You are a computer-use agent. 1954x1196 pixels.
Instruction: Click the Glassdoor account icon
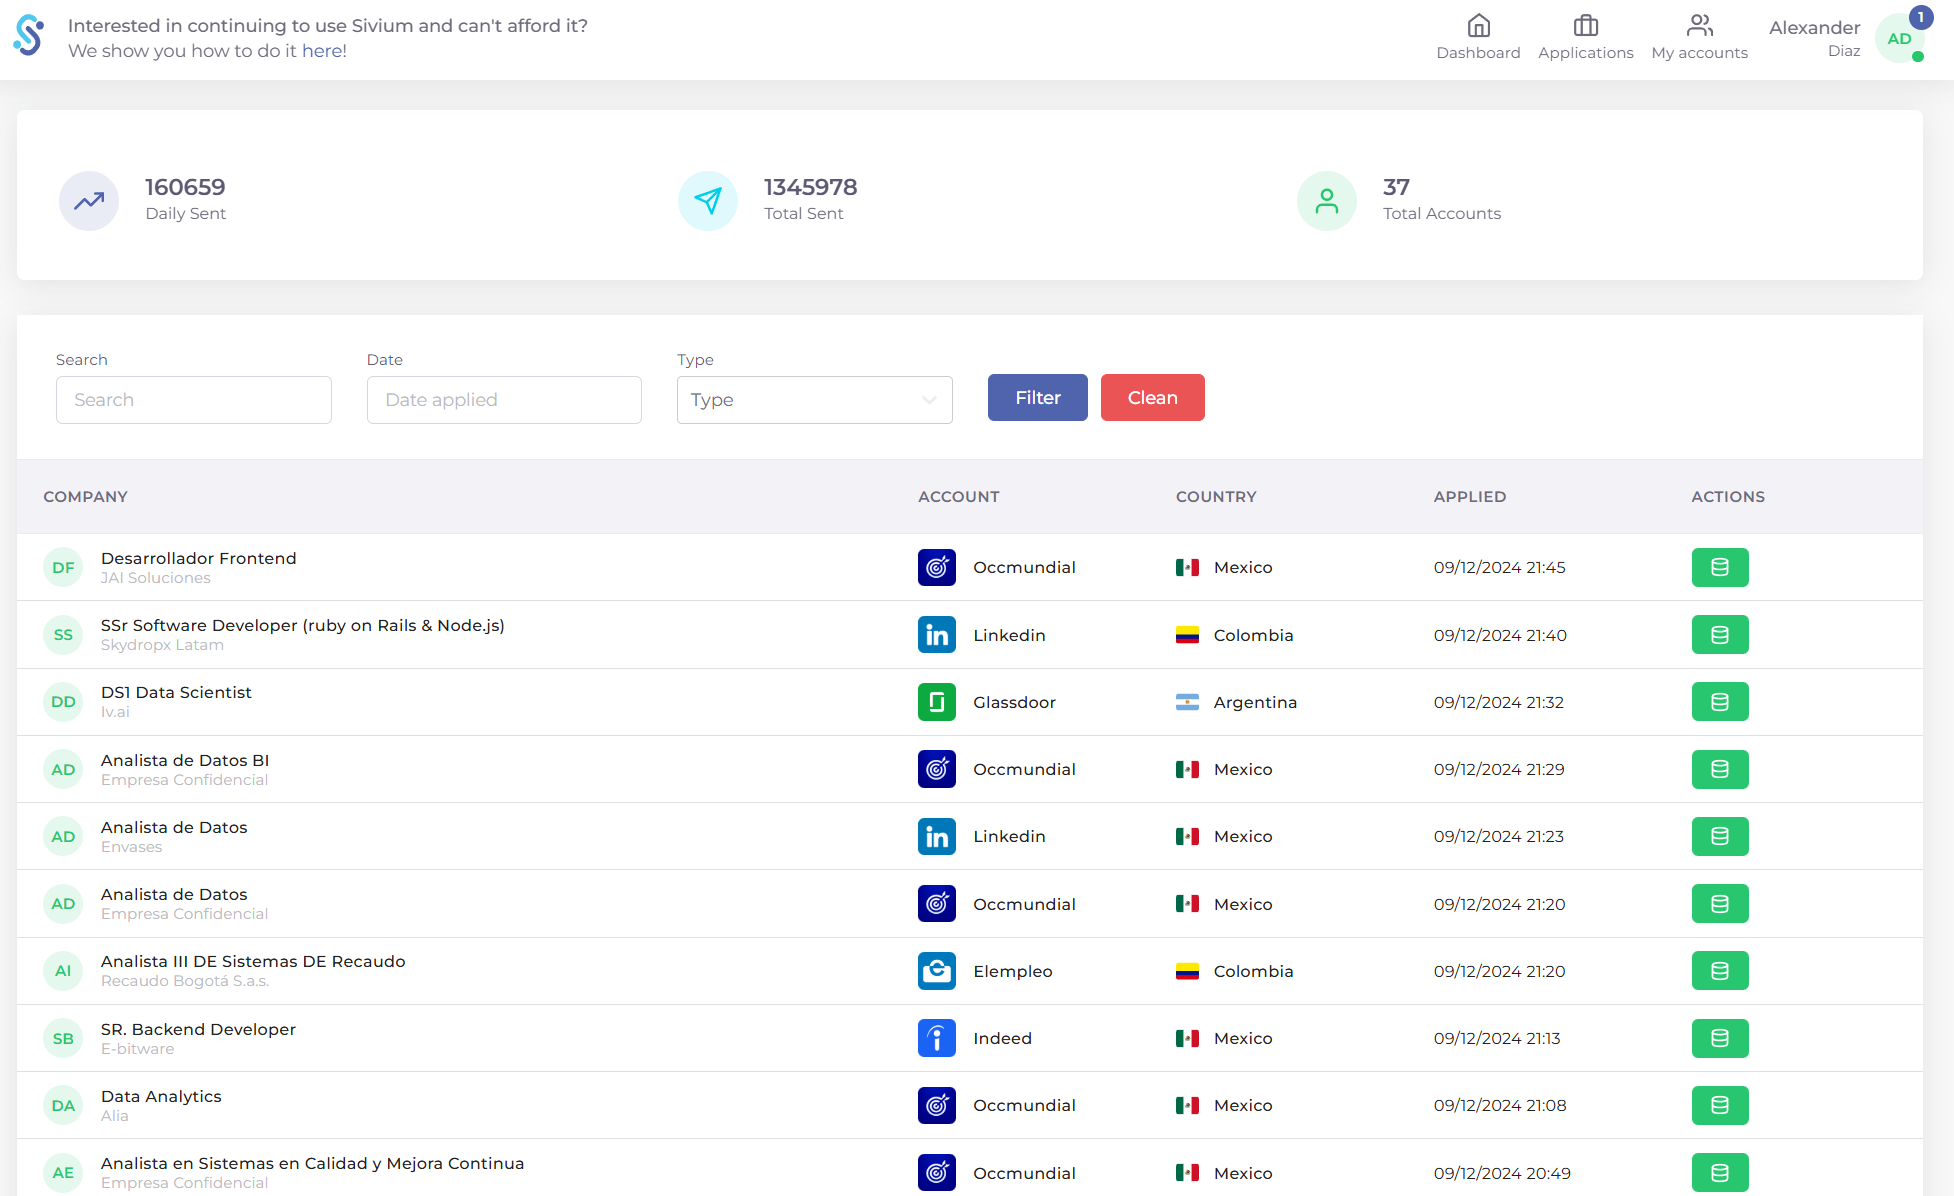(937, 702)
